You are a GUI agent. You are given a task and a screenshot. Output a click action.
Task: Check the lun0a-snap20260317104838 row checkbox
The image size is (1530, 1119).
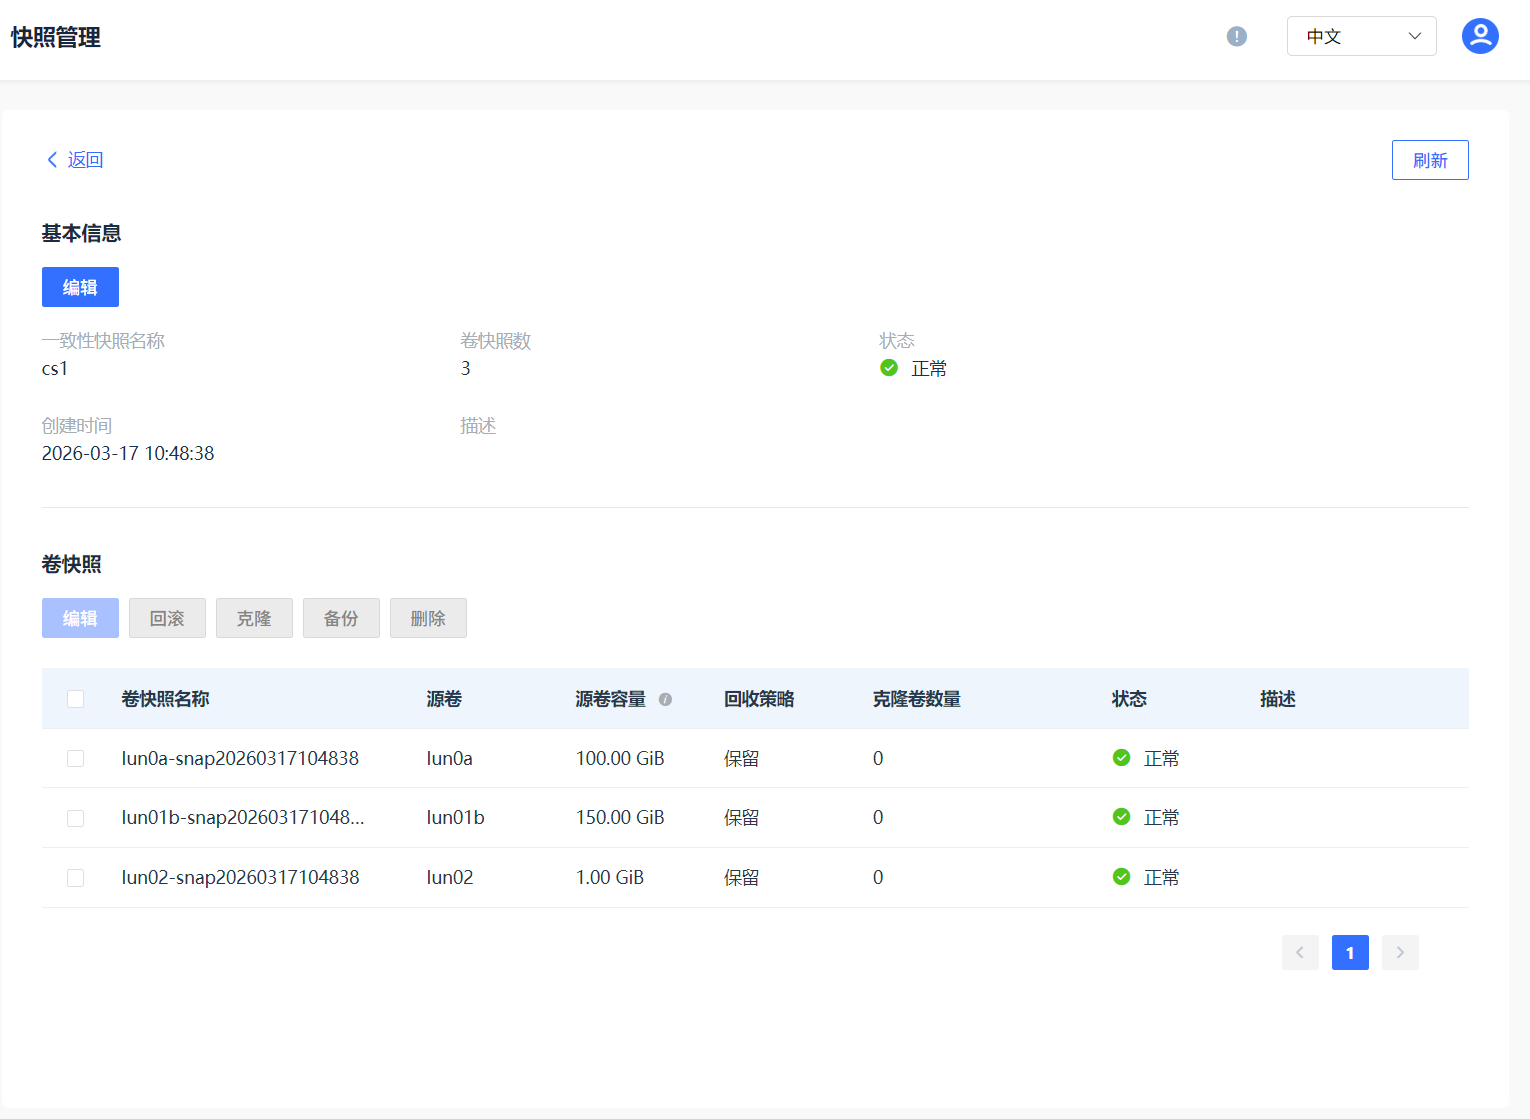pyautogui.click(x=75, y=759)
